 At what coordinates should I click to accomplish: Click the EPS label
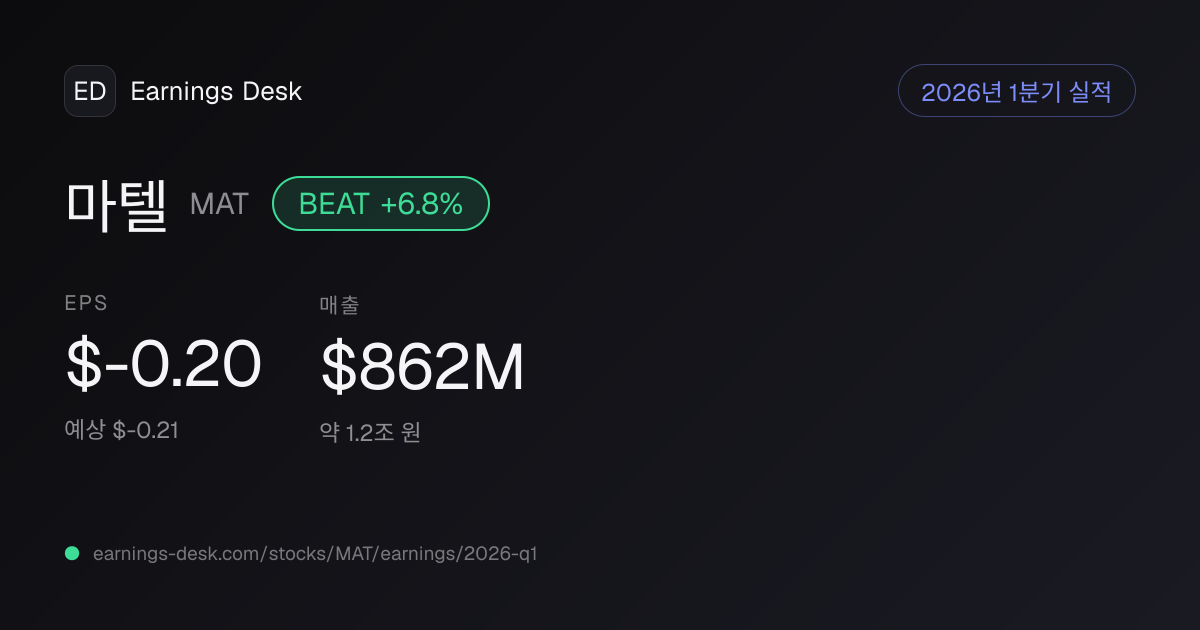86,304
